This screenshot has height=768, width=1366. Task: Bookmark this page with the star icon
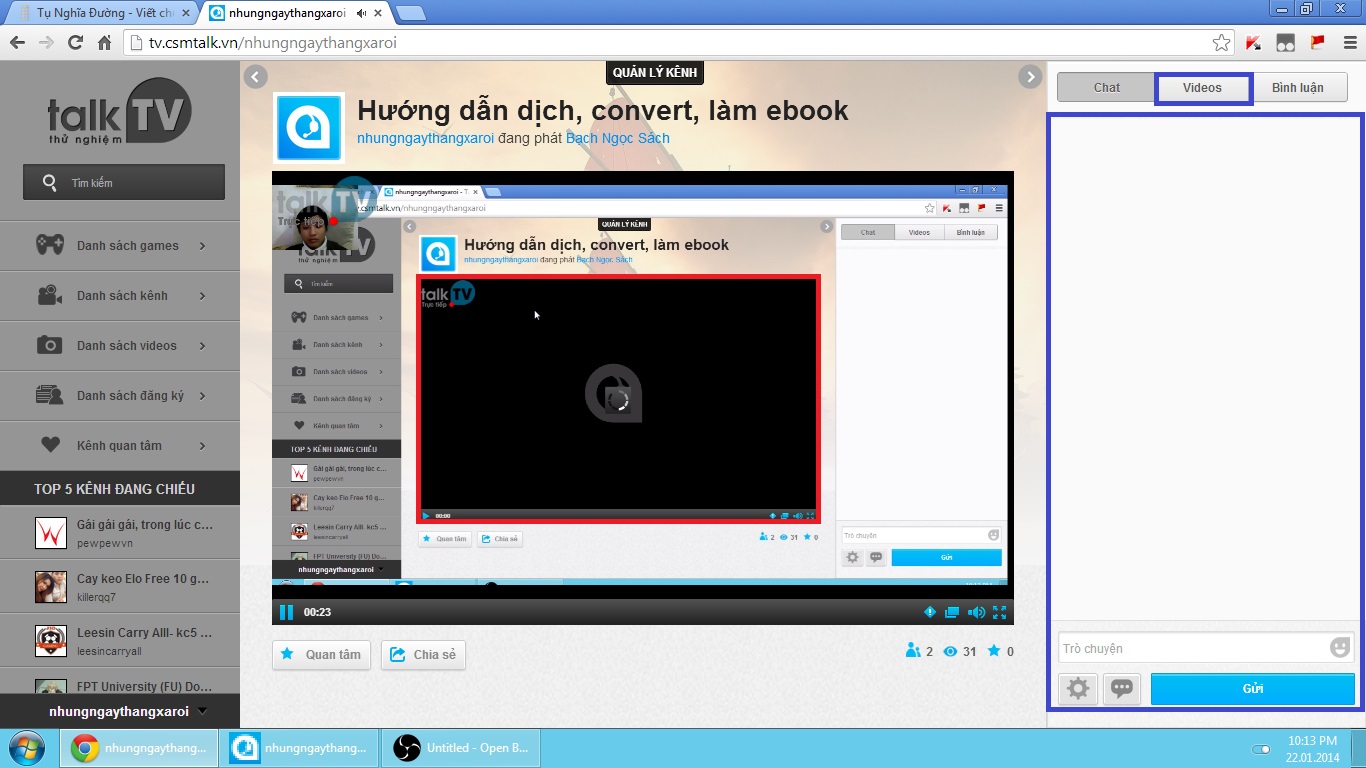pyautogui.click(x=1221, y=43)
